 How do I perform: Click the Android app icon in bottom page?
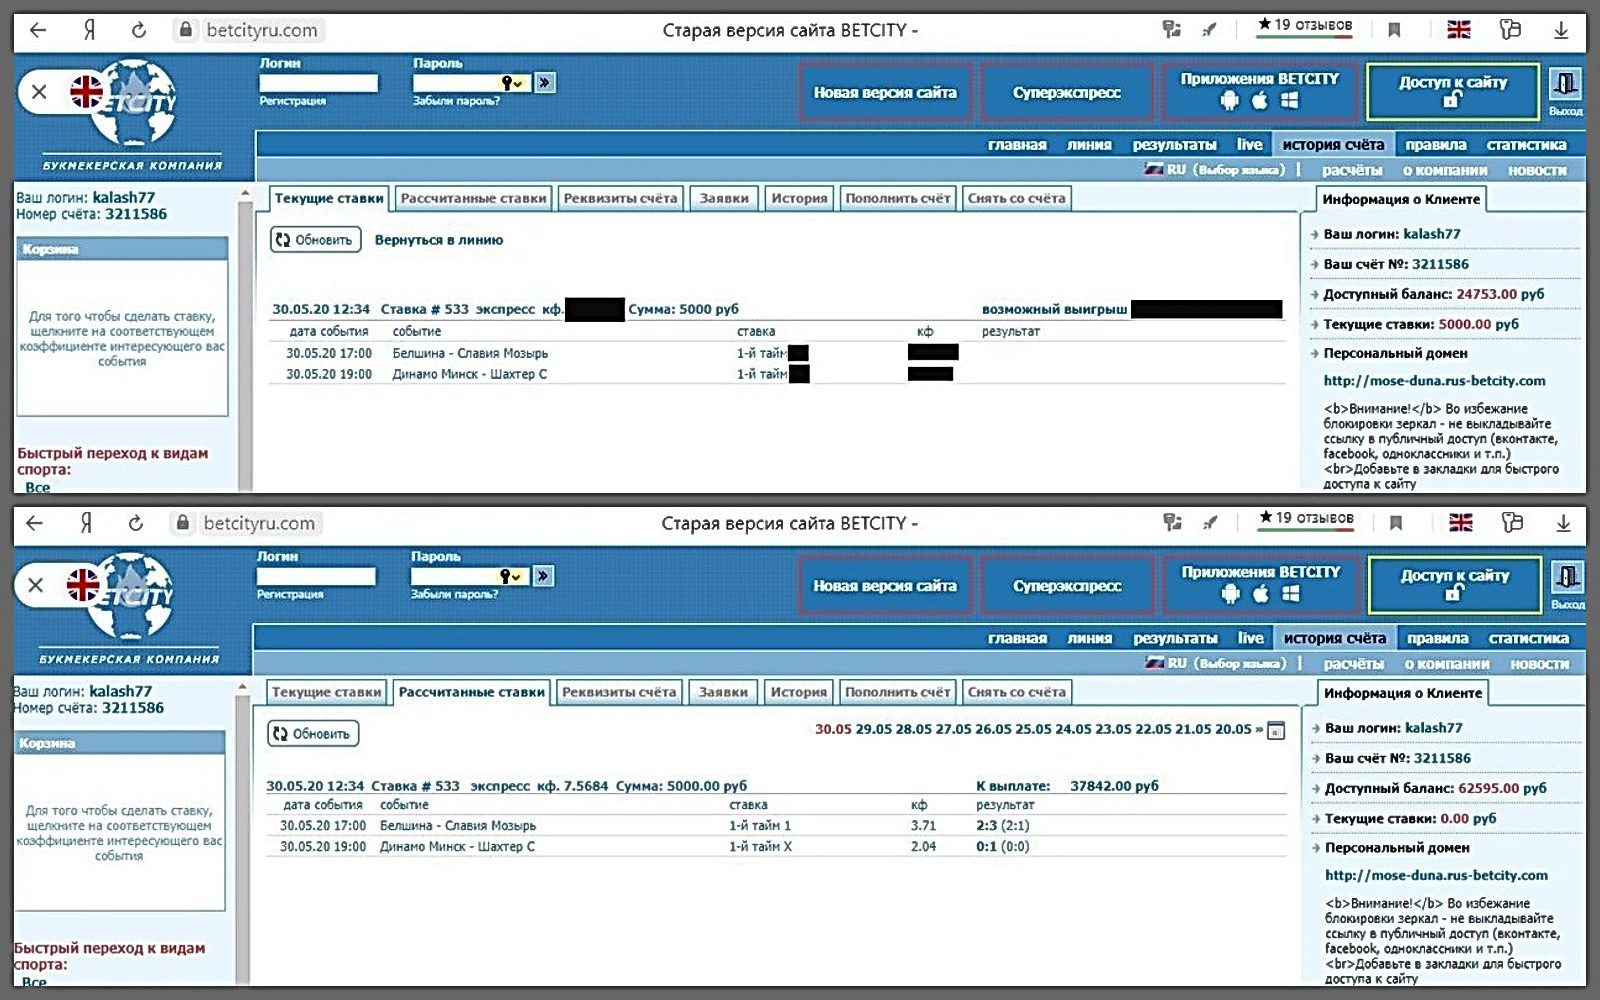coord(1231,594)
